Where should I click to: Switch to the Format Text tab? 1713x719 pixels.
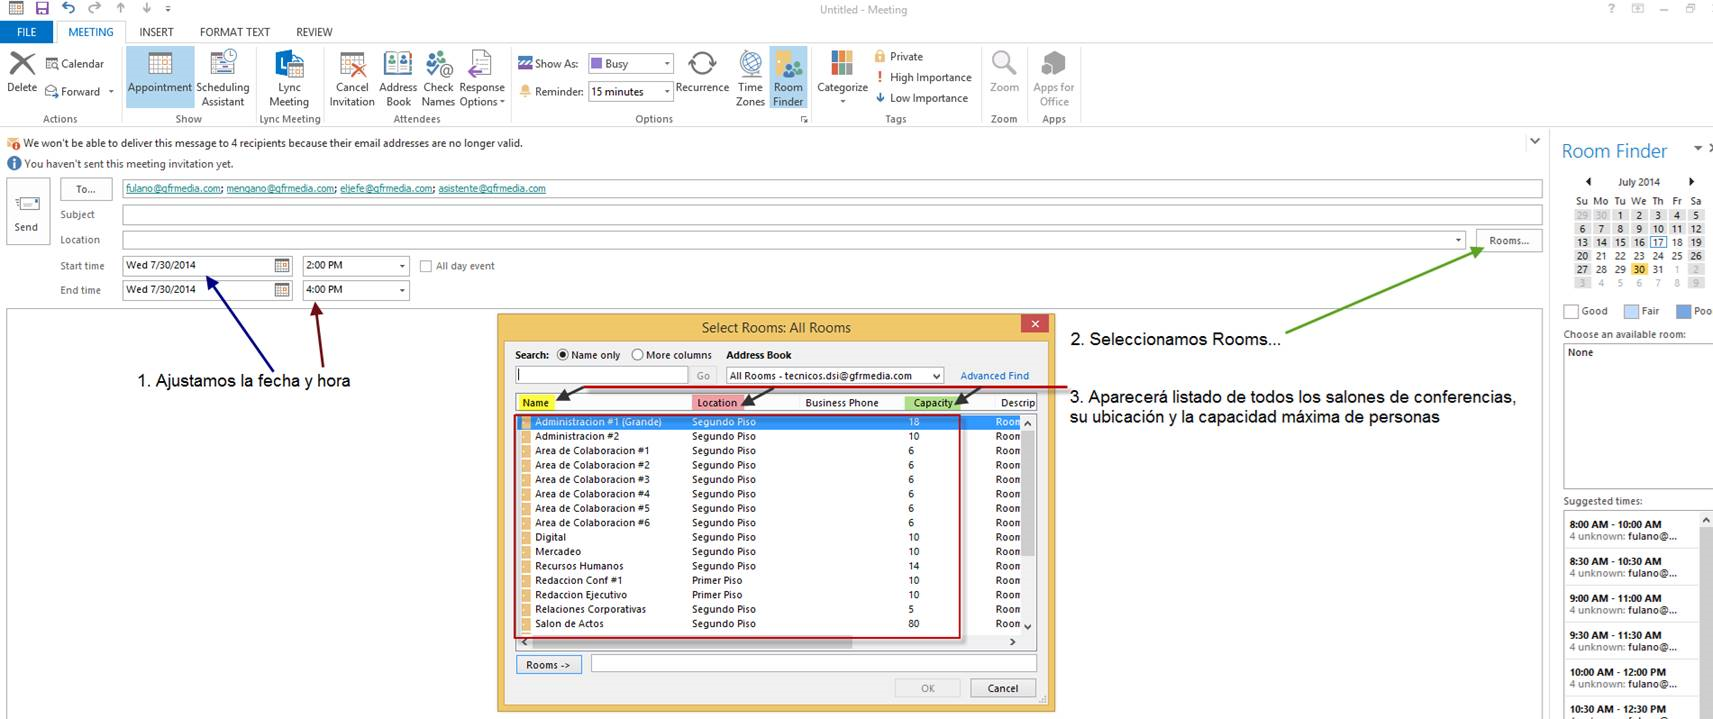point(234,32)
